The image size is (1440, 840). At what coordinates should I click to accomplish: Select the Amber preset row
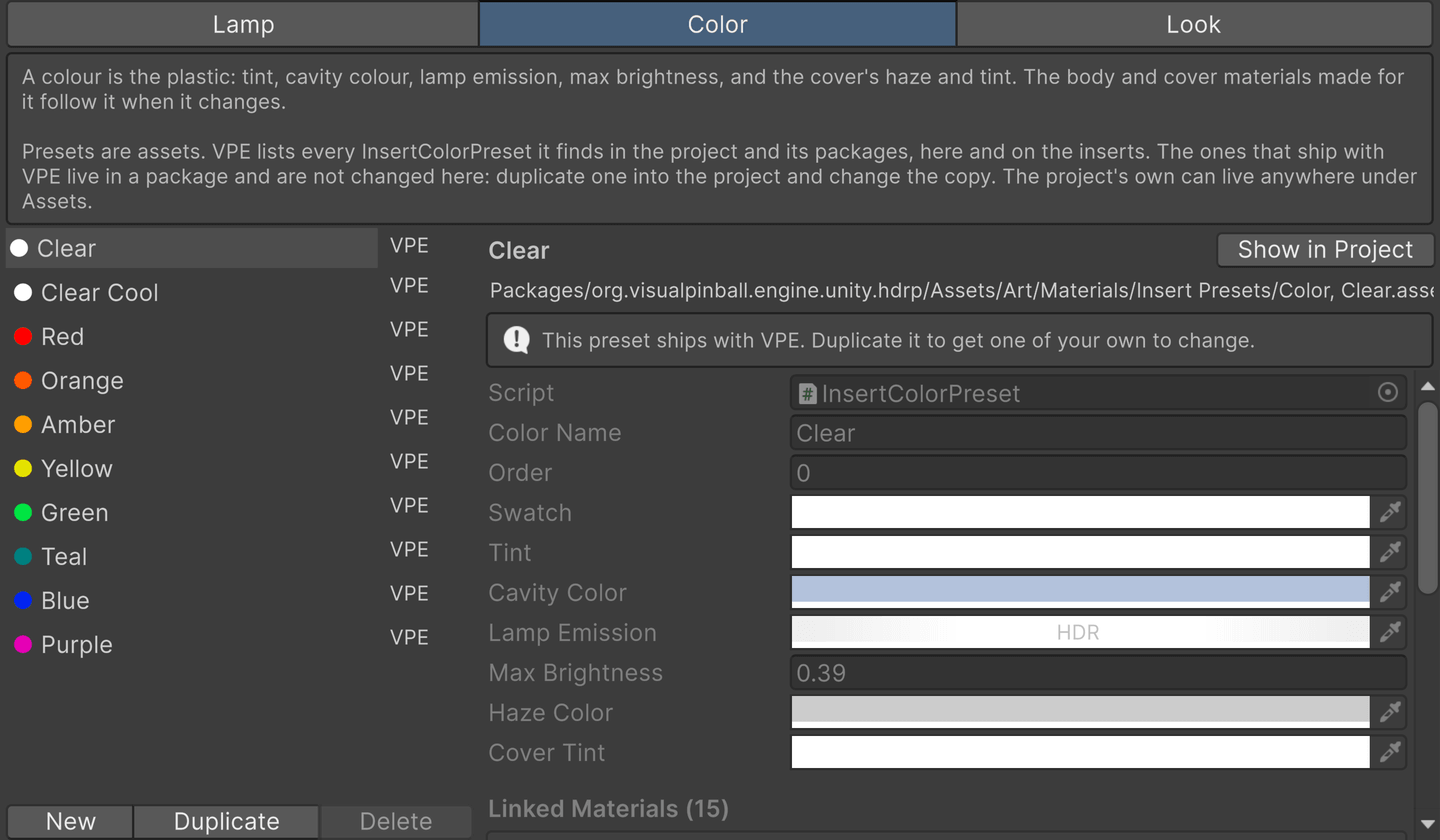click(192, 425)
